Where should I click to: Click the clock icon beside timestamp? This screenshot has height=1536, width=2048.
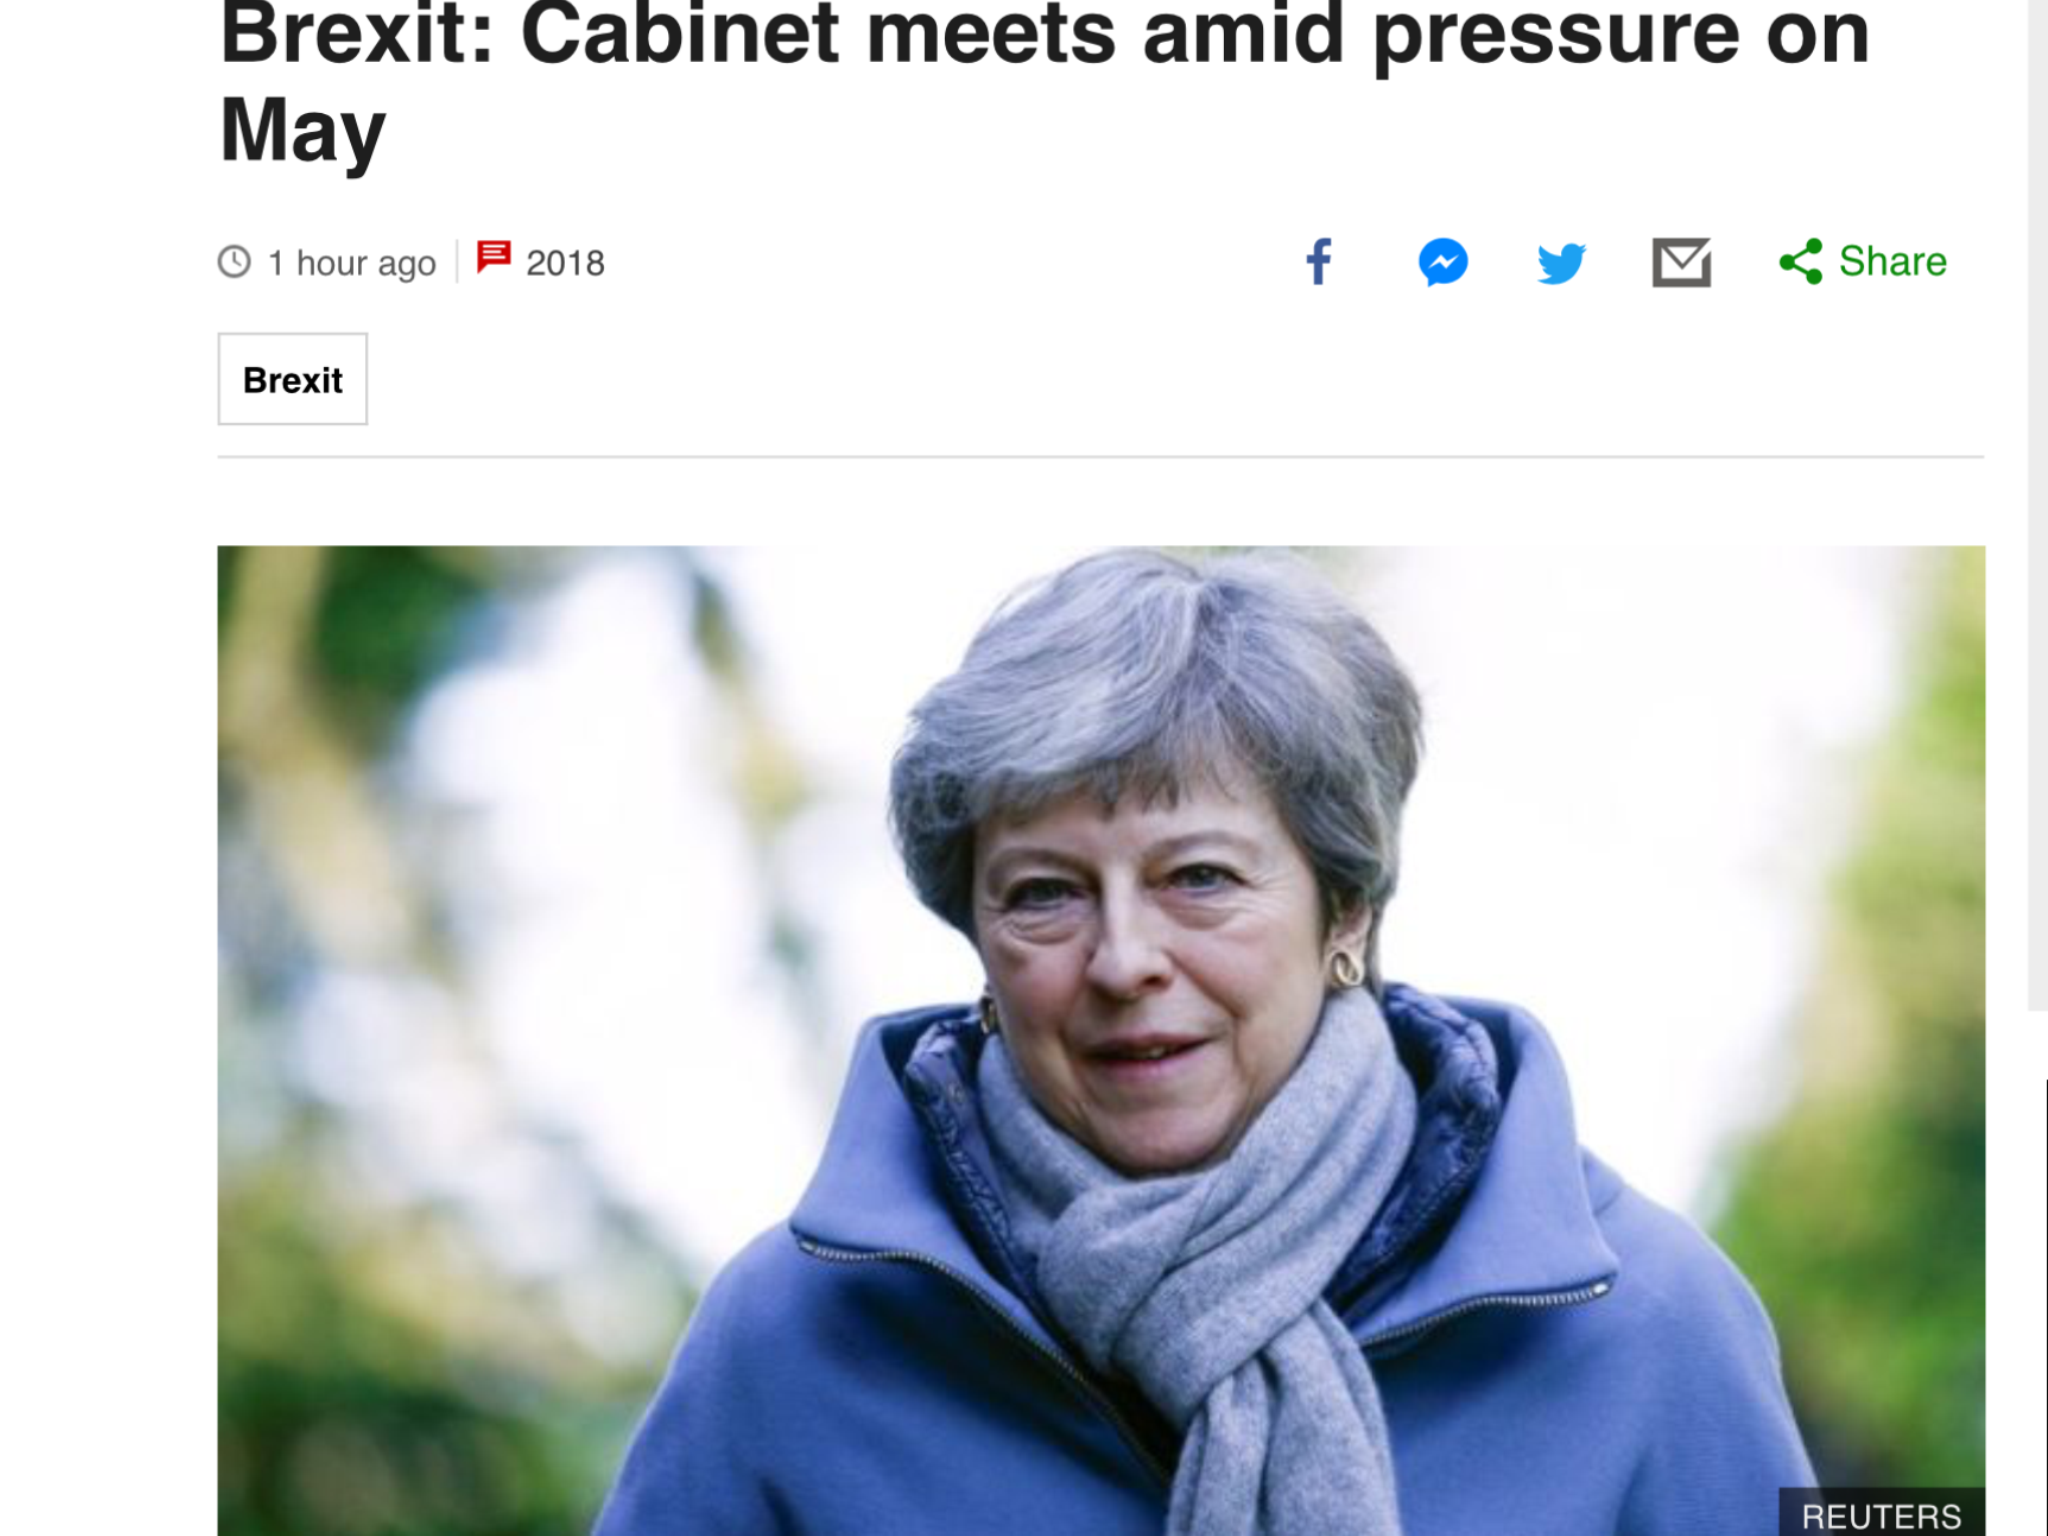[x=234, y=262]
